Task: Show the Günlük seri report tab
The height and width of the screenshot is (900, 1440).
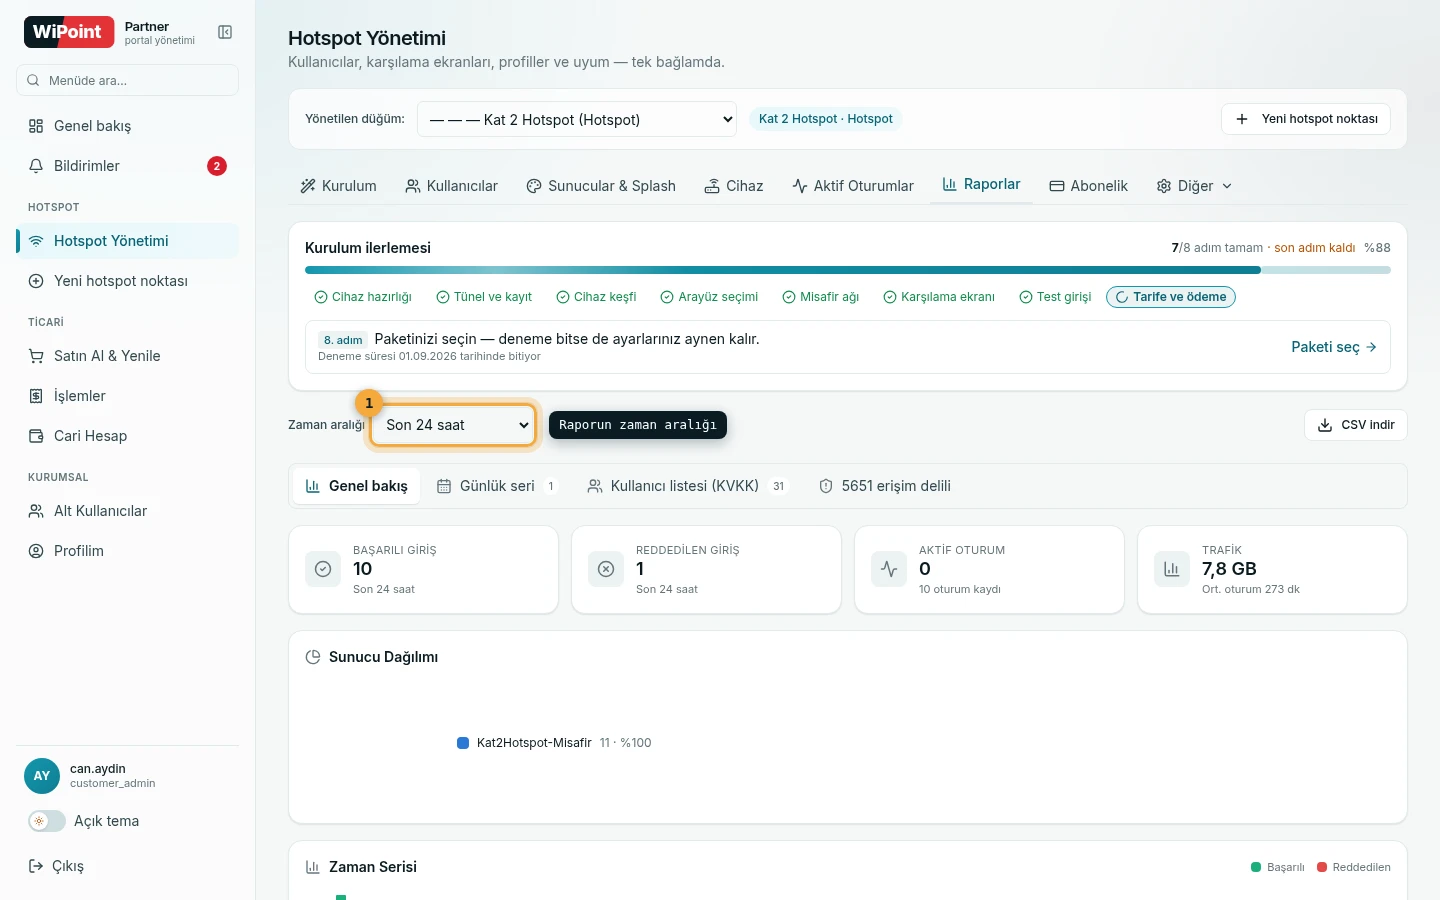Action: 498,486
